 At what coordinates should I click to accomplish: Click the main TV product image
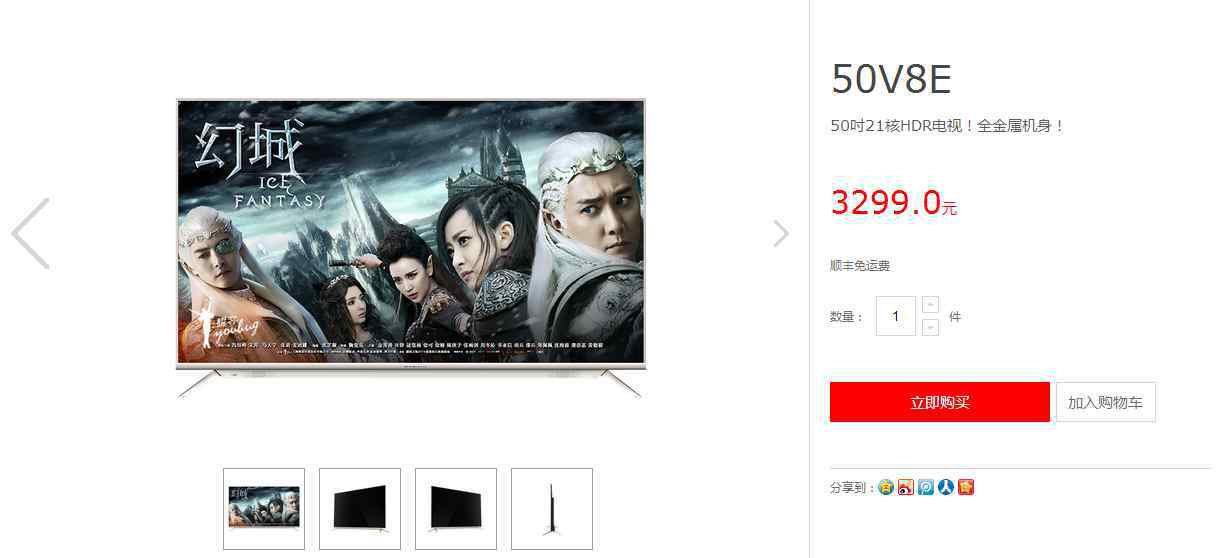411,247
